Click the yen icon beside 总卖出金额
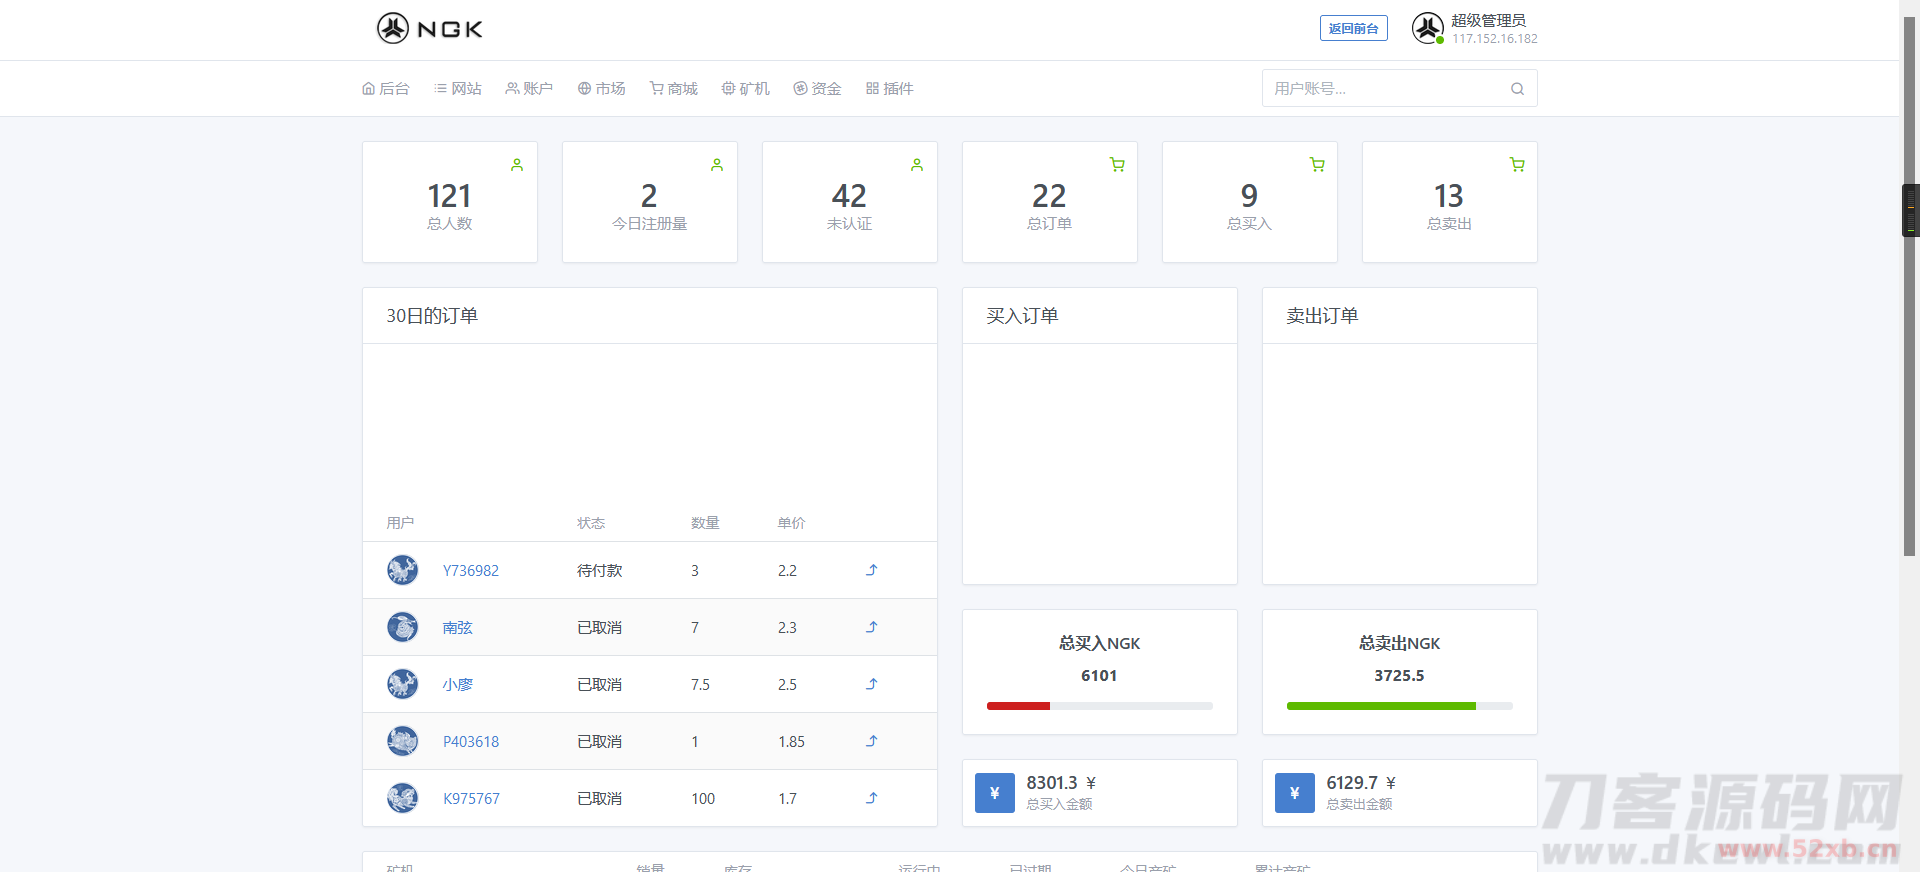Viewport: 1920px width, 872px height. pyautogui.click(x=1294, y=793)
